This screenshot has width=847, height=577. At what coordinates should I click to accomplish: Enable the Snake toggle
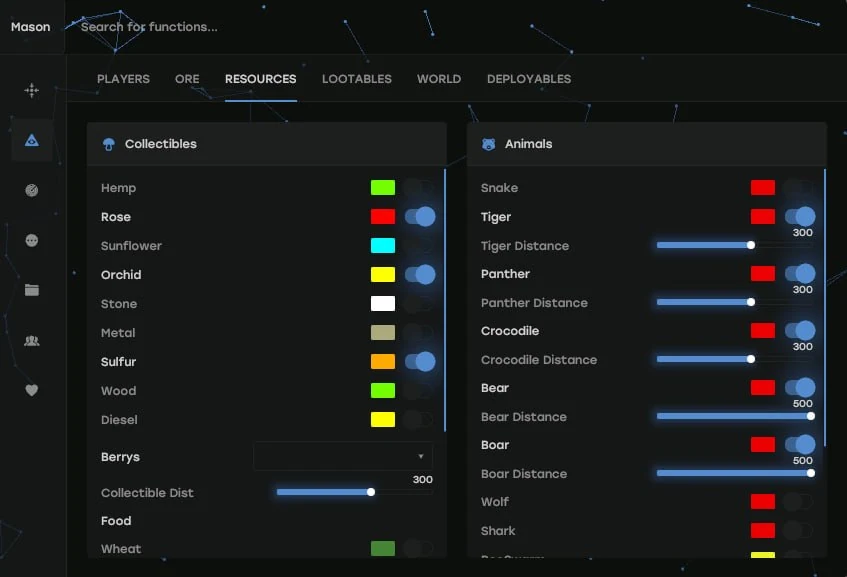[799, 187]
